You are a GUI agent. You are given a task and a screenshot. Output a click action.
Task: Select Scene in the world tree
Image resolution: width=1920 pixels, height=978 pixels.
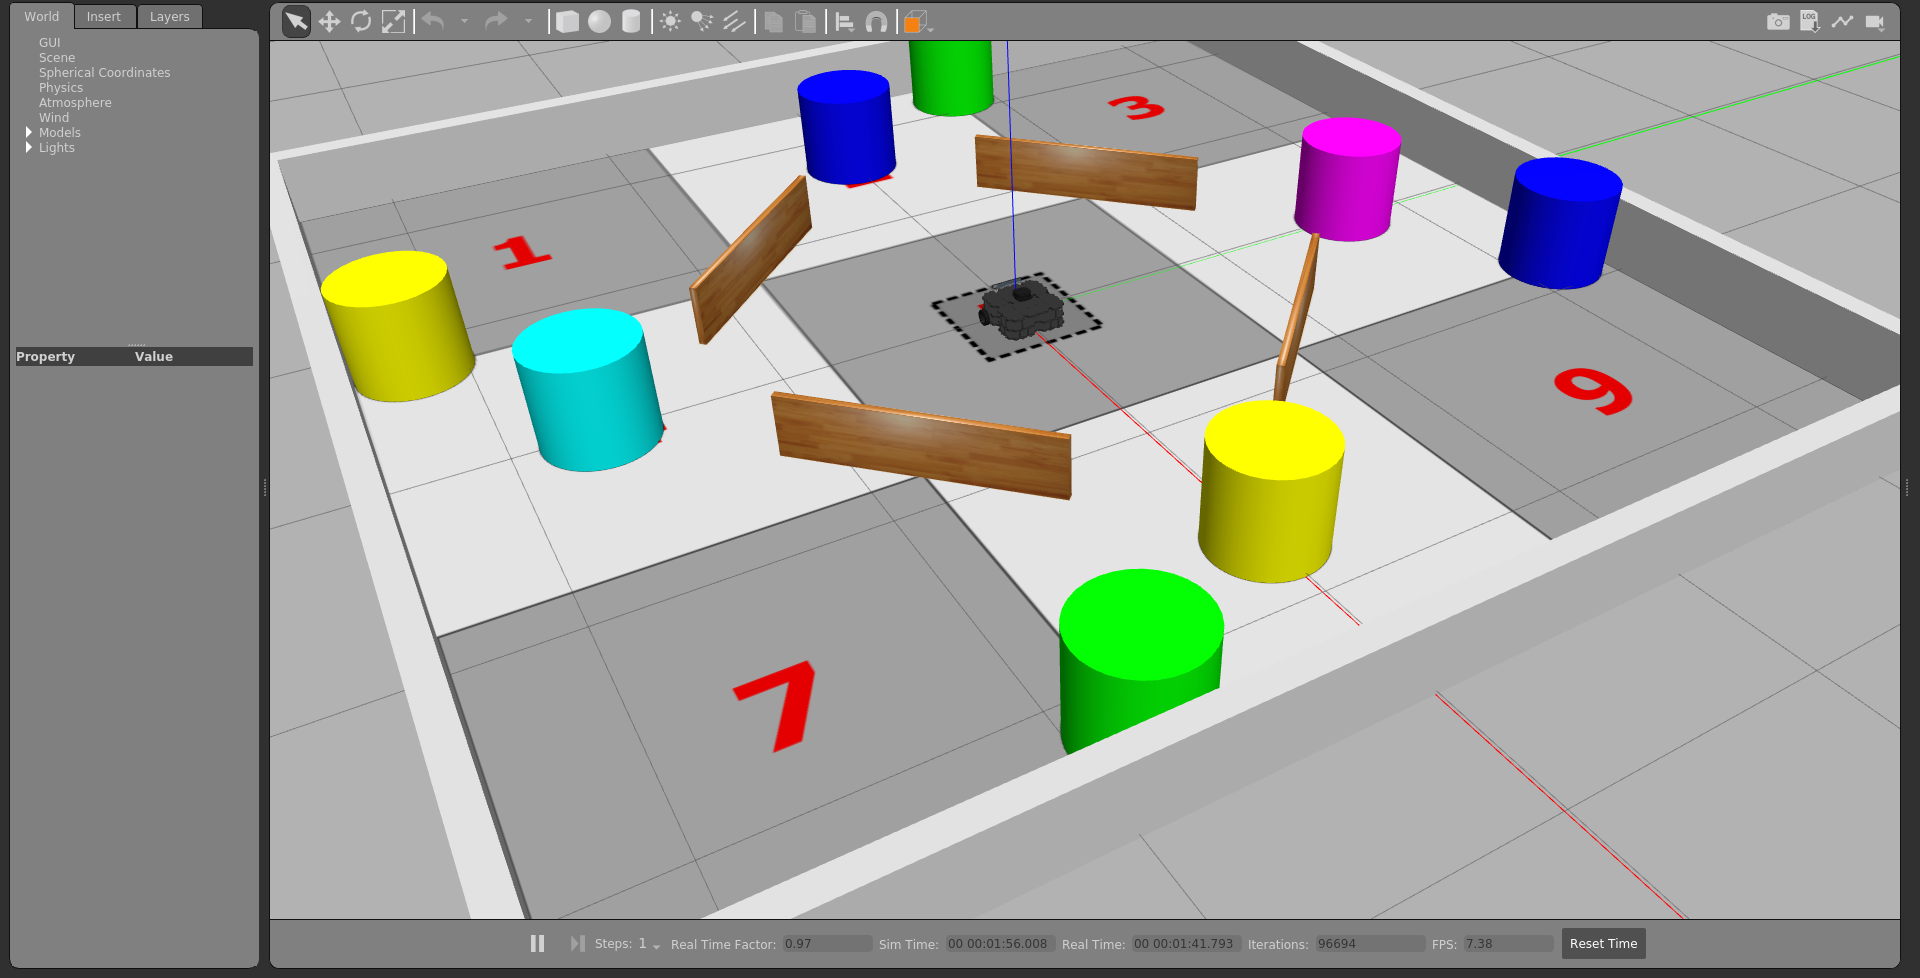coord(57,58)
